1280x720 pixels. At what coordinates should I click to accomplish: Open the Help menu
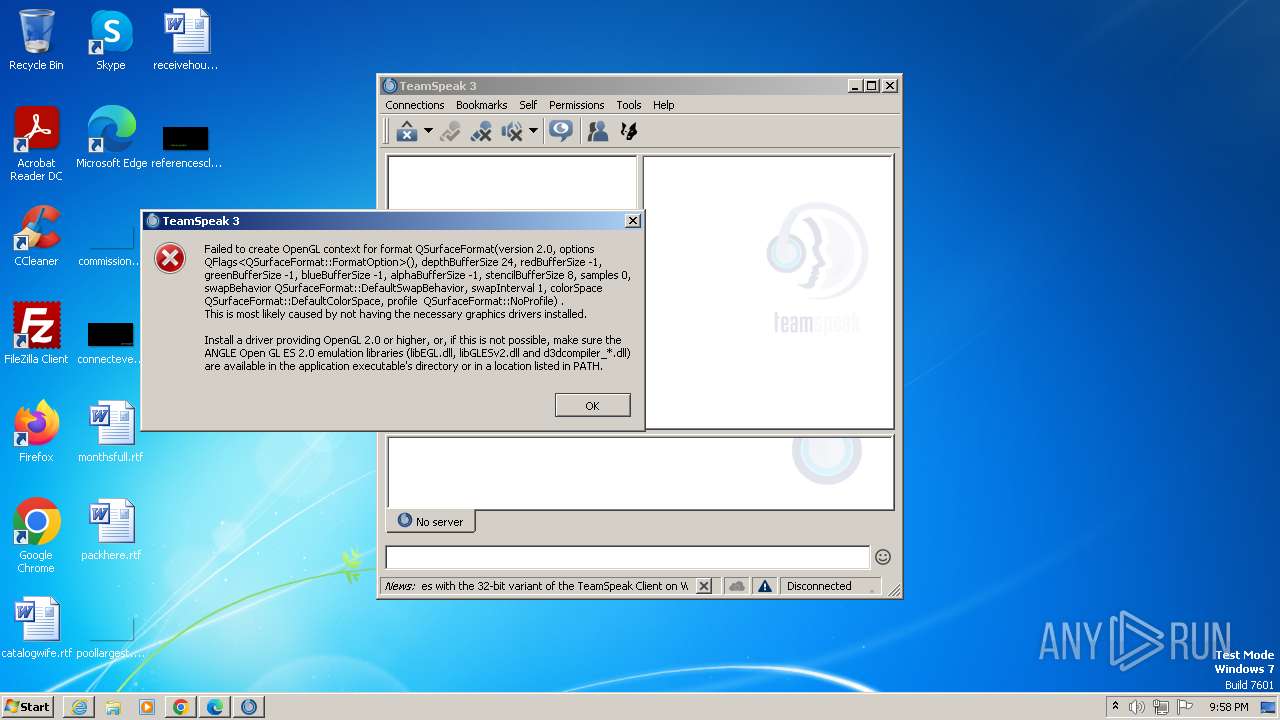click(x=664, y=105)
